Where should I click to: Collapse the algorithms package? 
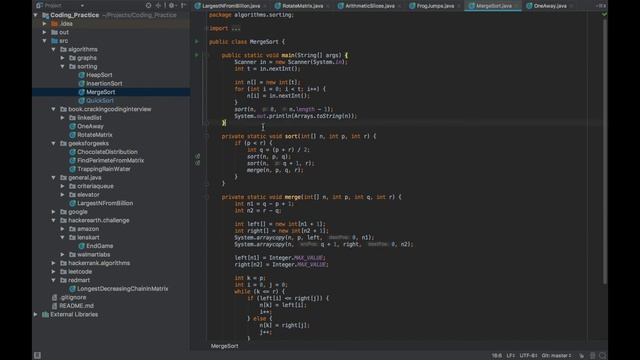pos(53,49)
